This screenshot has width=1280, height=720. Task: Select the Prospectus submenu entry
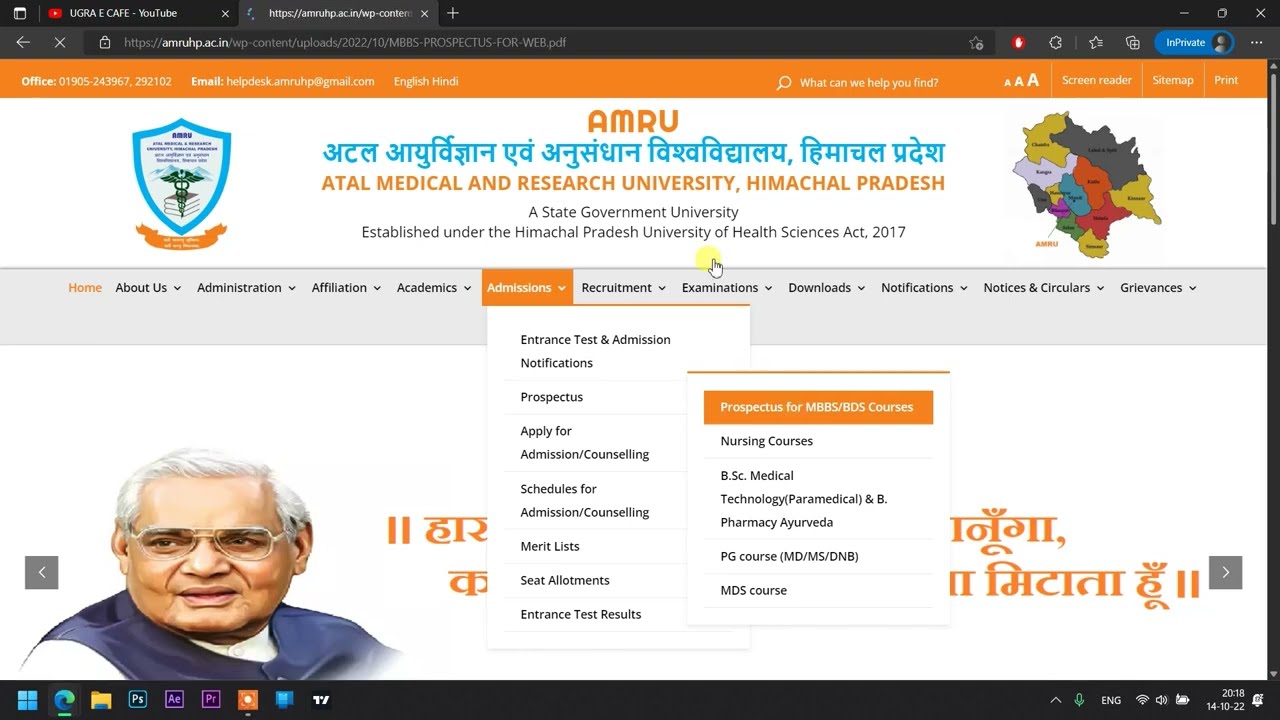[x=552, y=397]
